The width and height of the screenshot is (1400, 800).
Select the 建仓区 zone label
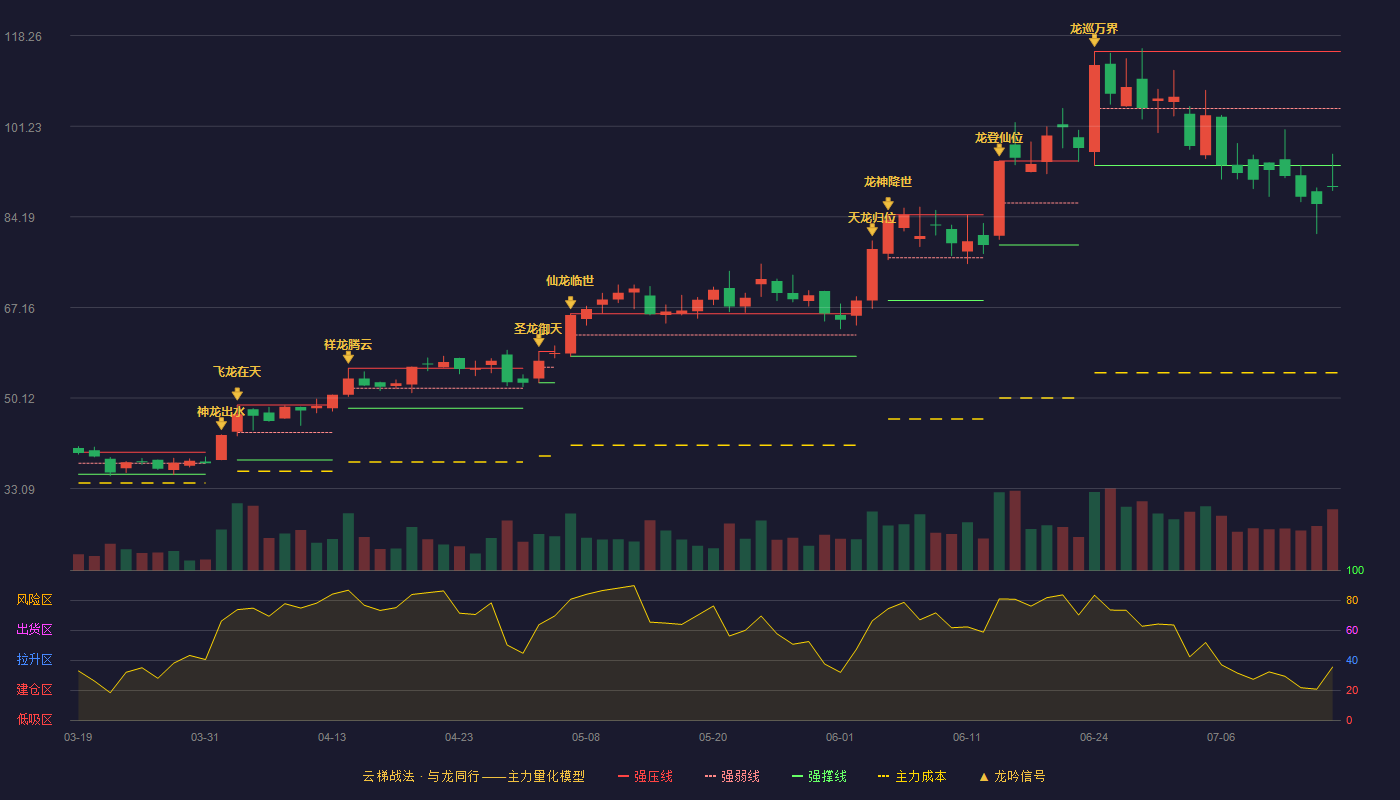point(34,690)
